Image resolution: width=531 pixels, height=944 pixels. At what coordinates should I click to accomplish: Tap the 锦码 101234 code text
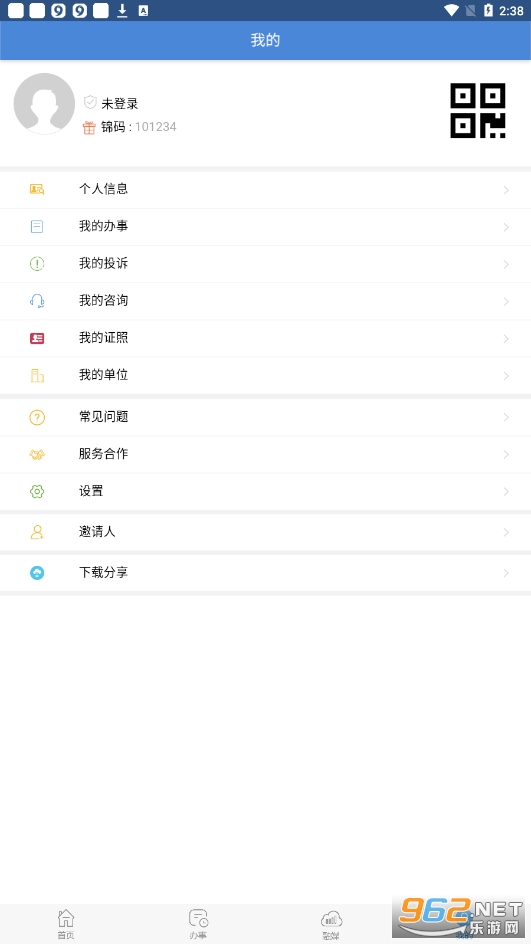click(x=138, y=127)
